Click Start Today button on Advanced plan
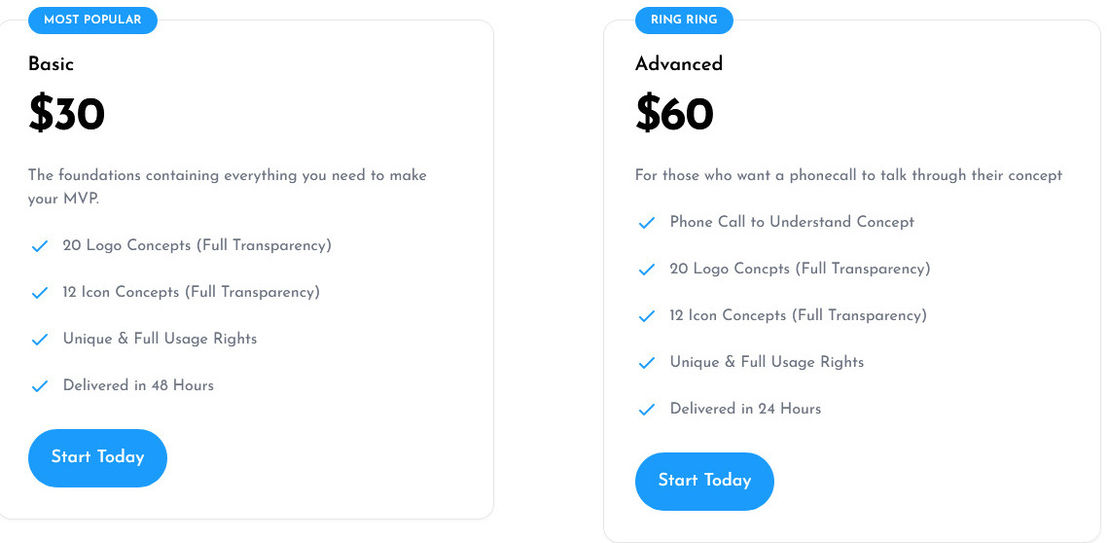This screenshot has height=543, width=1108. [x=705, y=481]
